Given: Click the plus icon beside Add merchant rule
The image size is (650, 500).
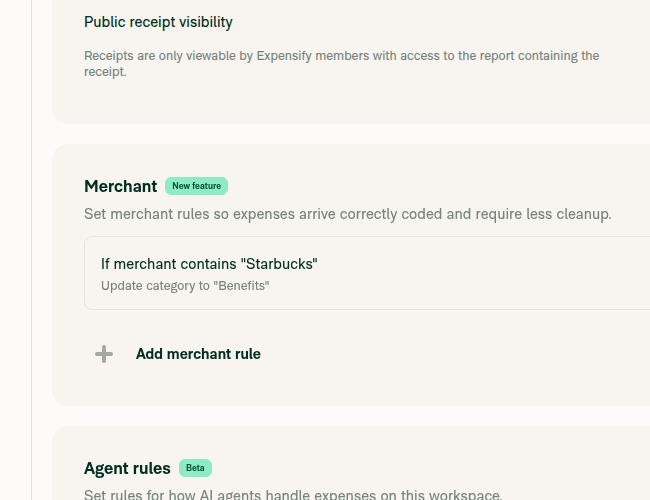Looking at the screenshot, I should point(104,354).
